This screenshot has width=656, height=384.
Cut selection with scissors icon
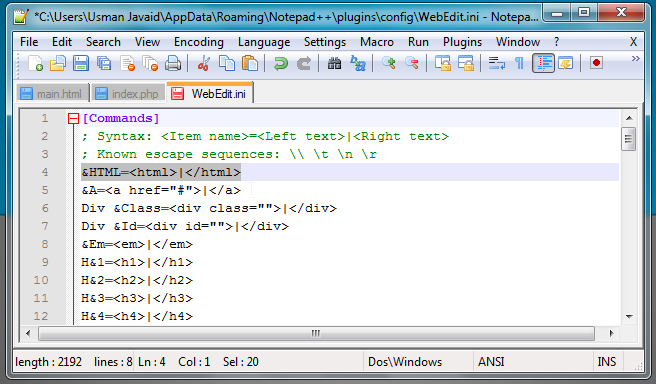(204, 64)
